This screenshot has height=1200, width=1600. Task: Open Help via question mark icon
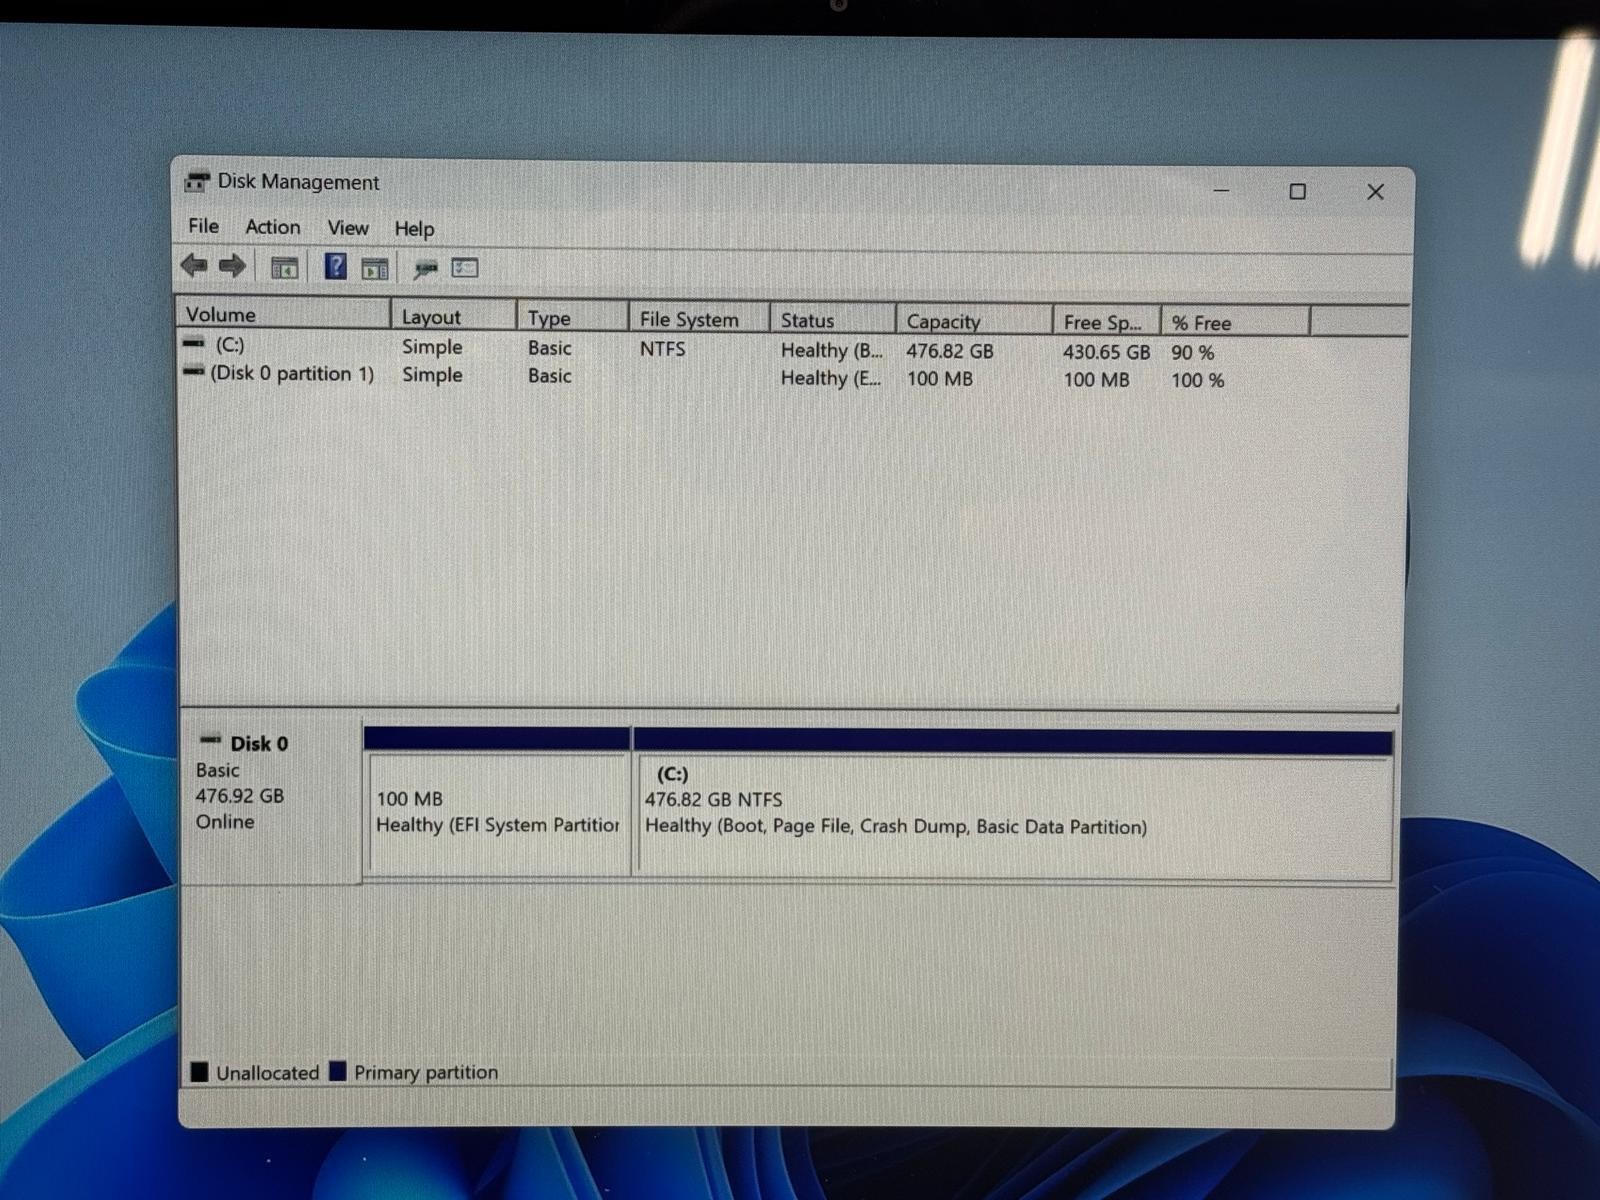tap(336, 266)
